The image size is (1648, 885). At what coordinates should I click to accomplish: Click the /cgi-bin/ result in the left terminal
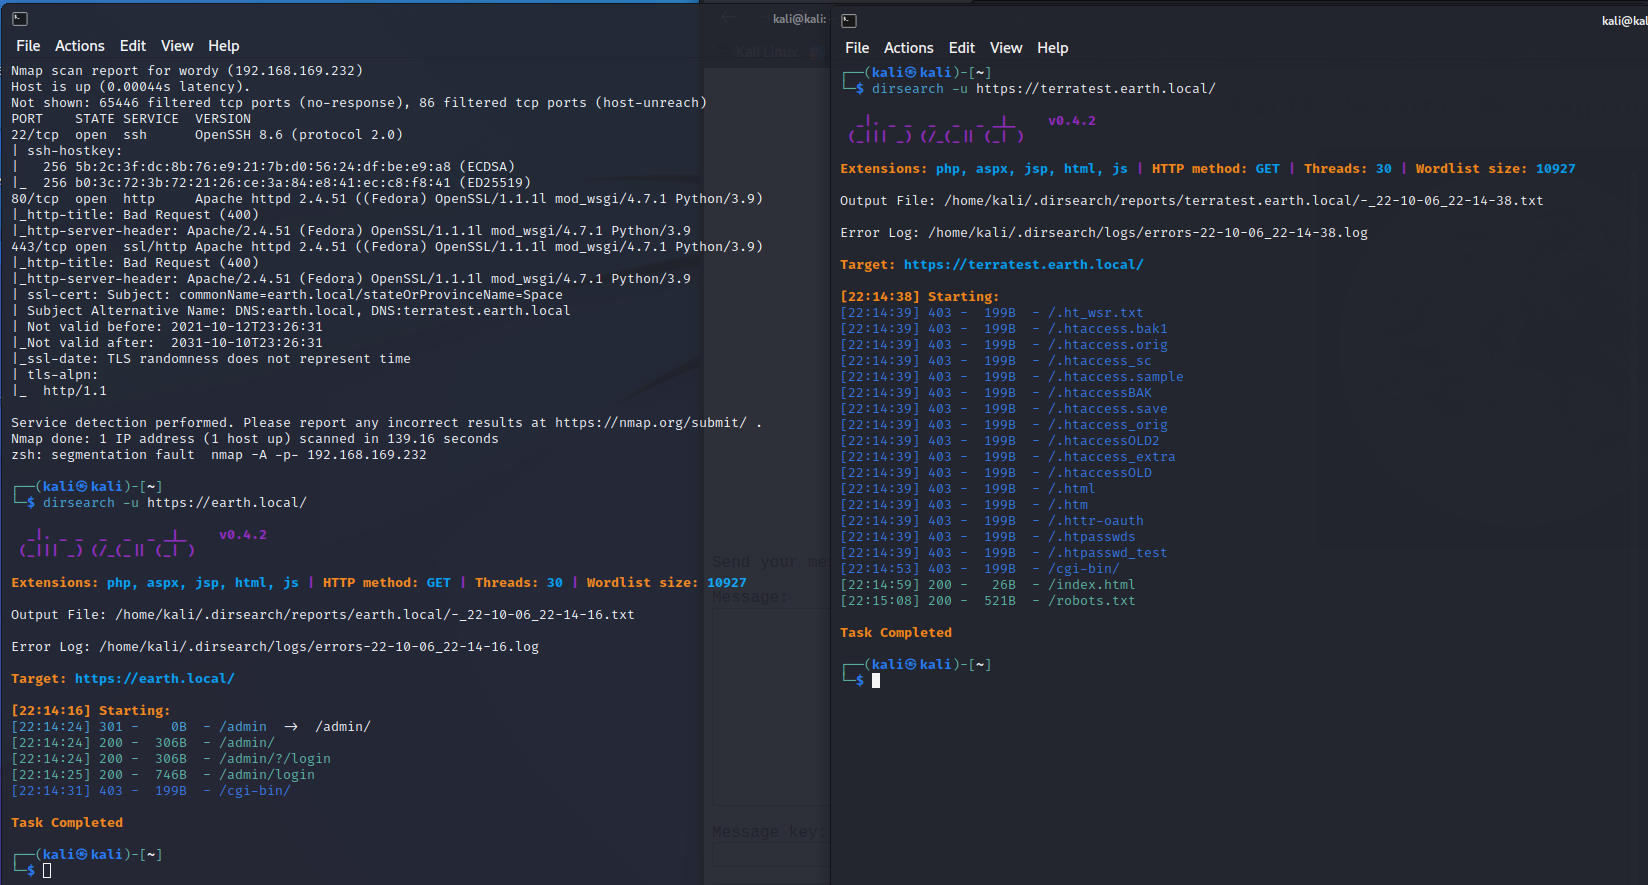pos(255,791)
